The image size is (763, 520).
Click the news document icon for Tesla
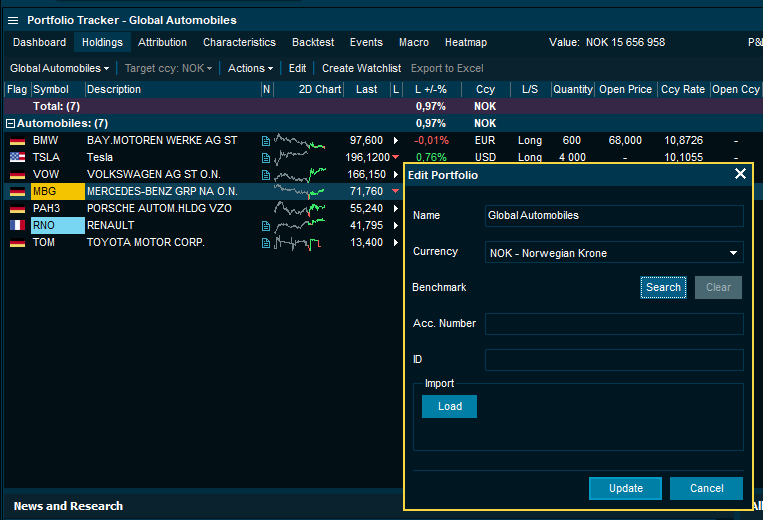pos(265,158)
